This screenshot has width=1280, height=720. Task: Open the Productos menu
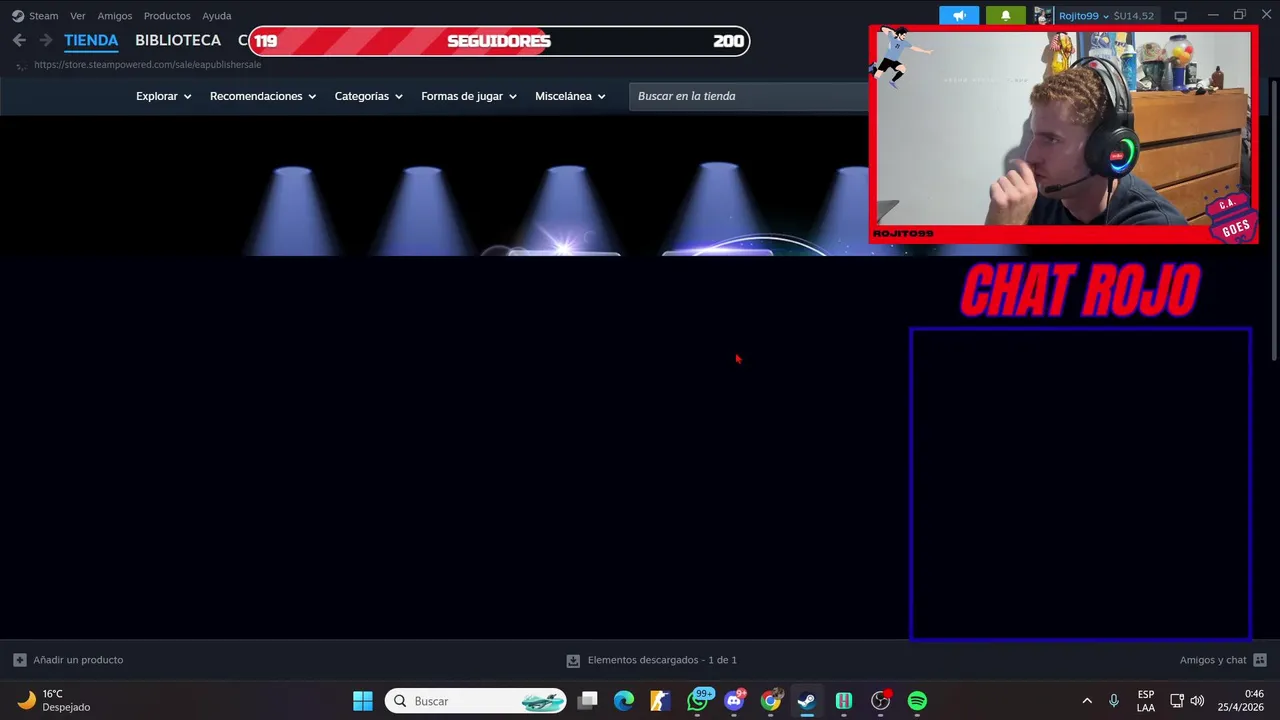167,16
